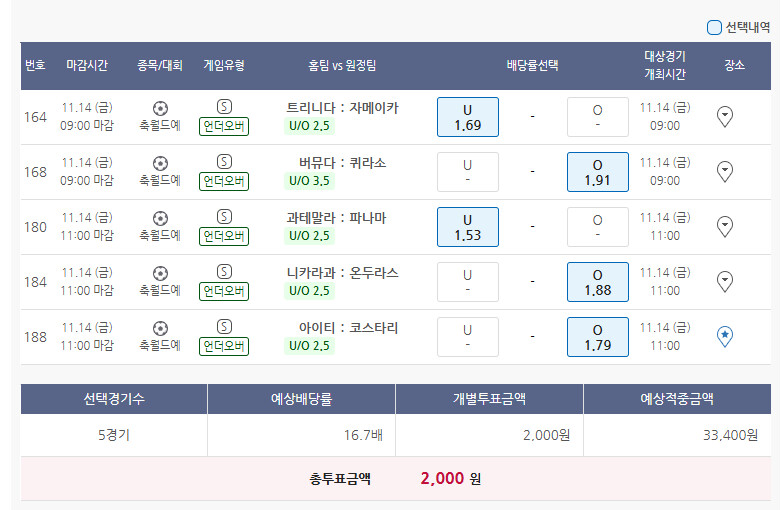
Task: Select the U option for match 168
Action: pyautogui.click(x=467, y=172)
